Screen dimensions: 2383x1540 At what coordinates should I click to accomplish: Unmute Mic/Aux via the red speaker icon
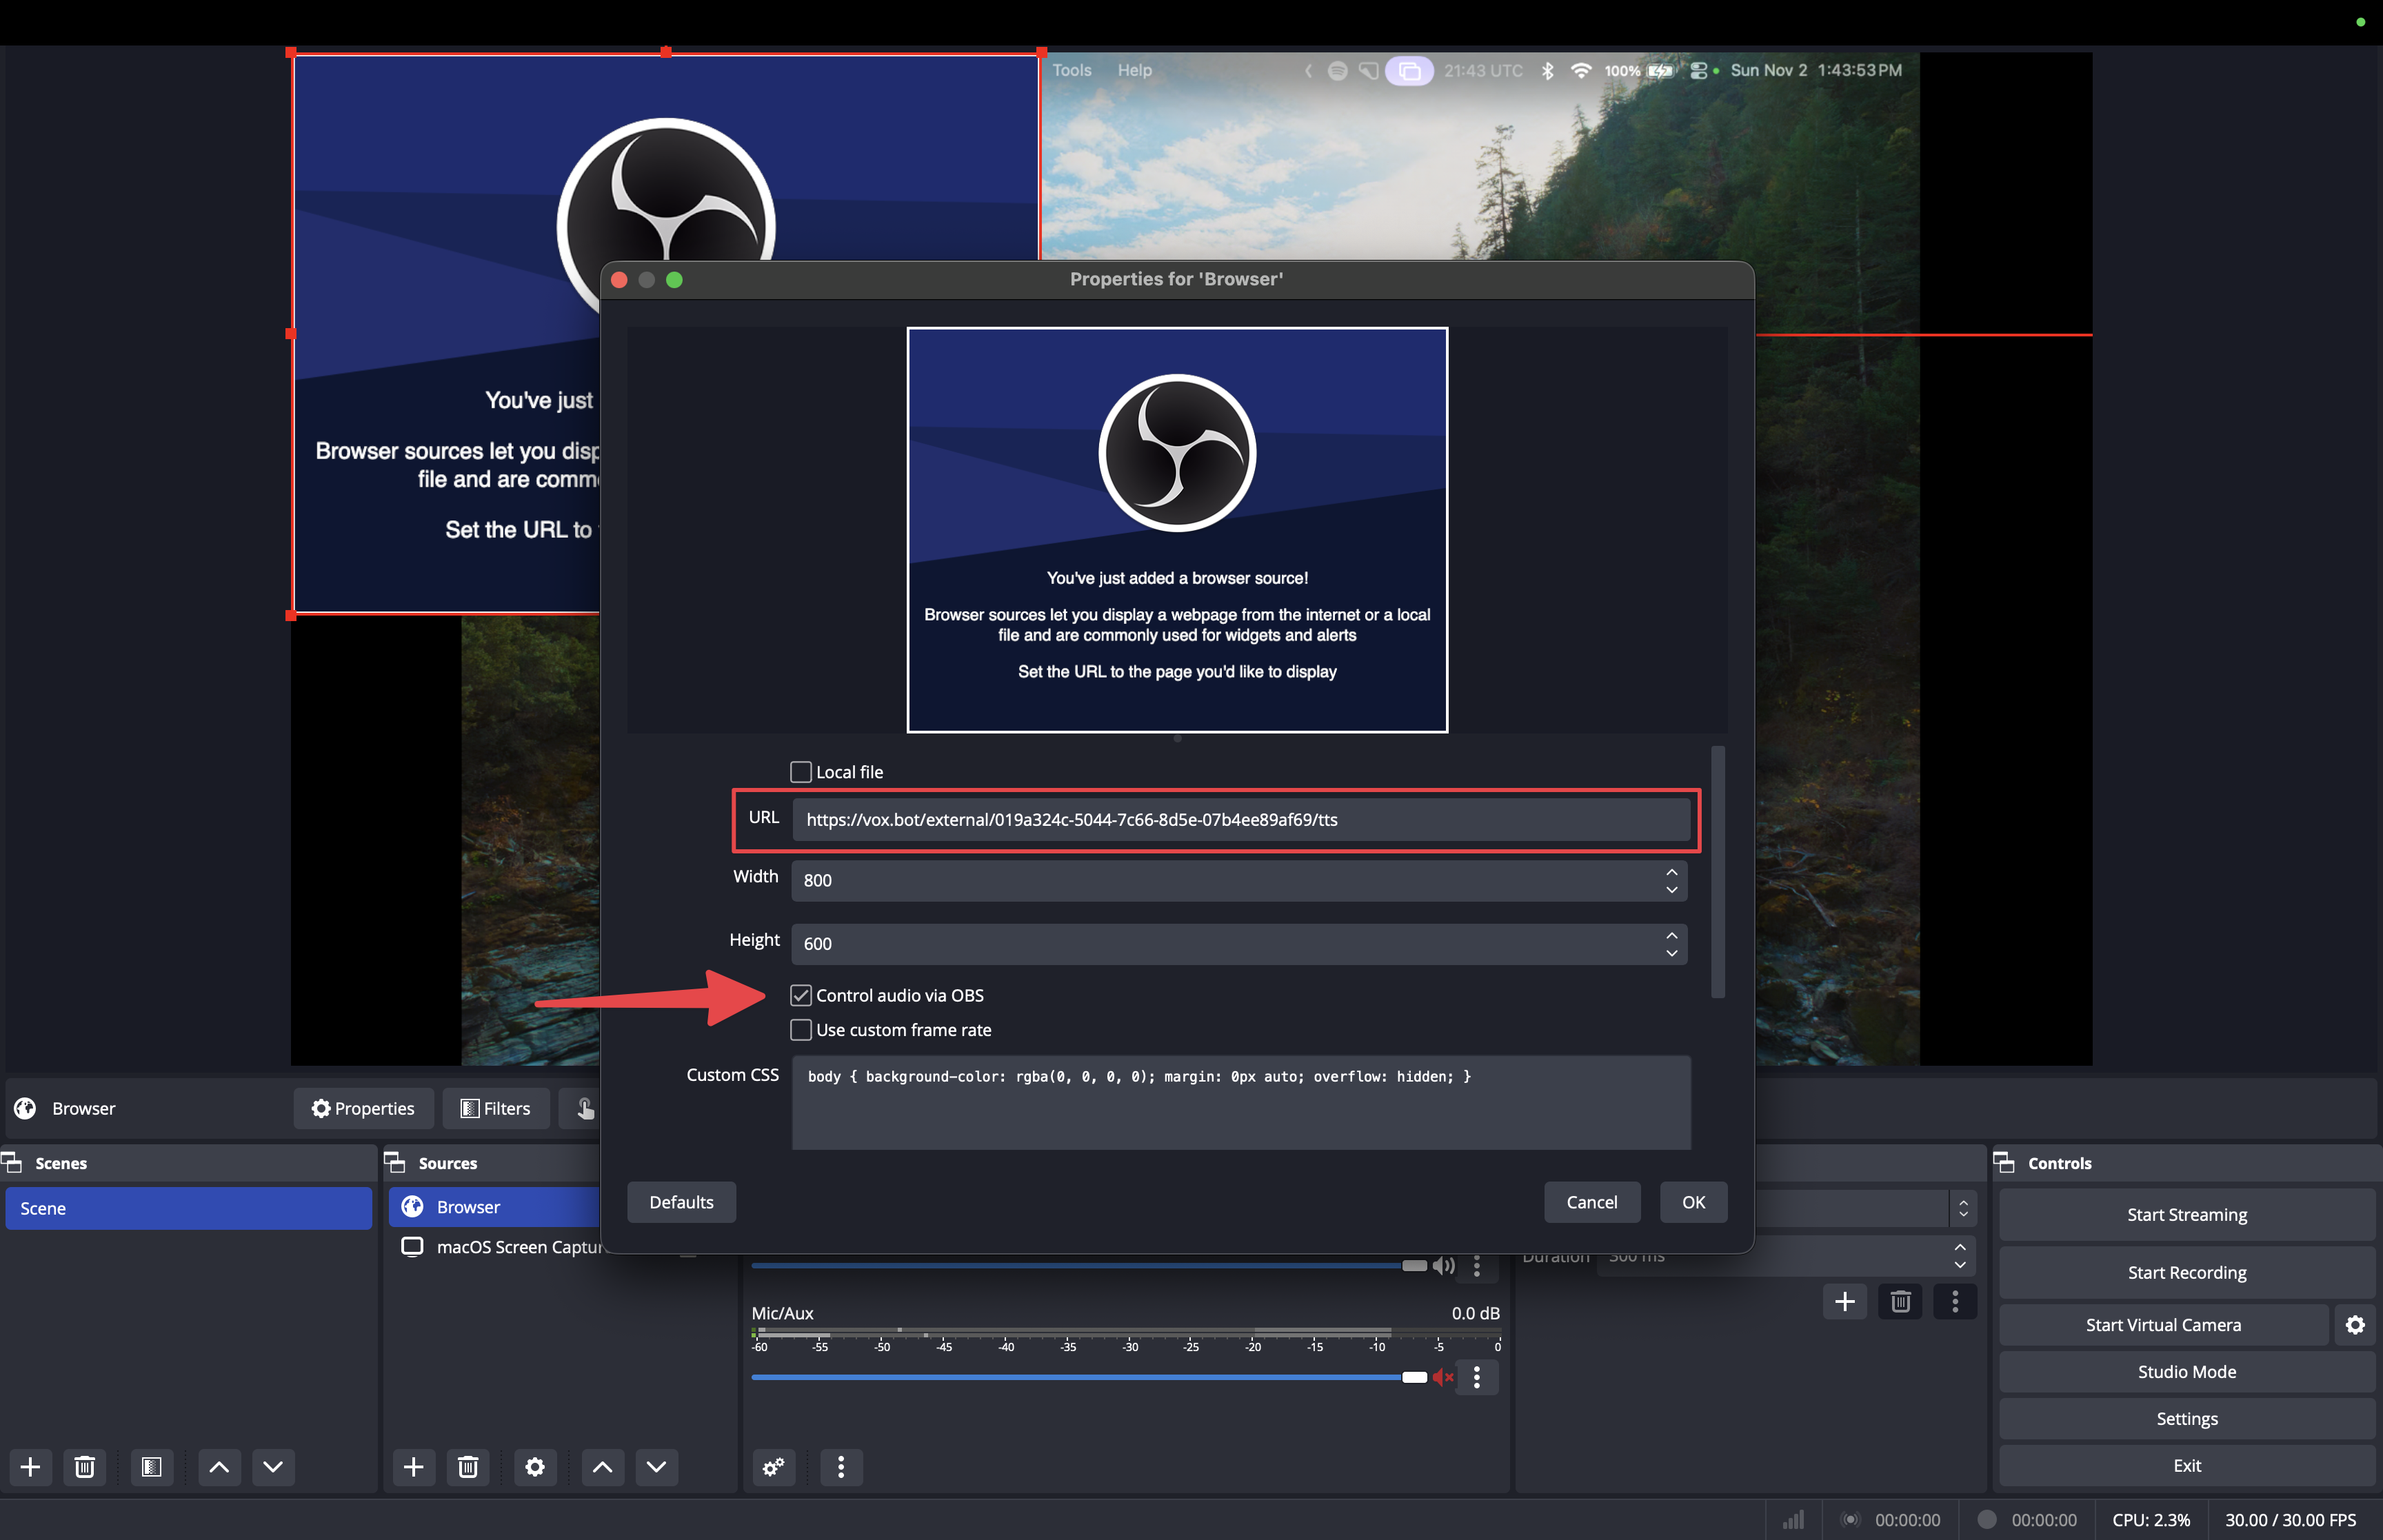coord(1443,1377)
